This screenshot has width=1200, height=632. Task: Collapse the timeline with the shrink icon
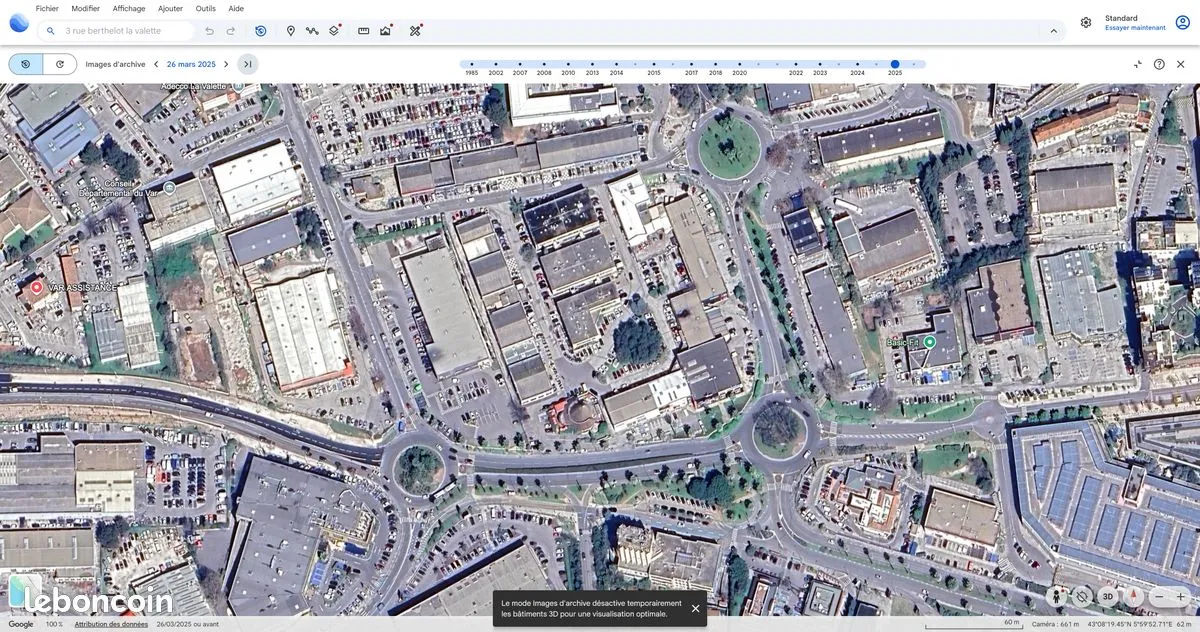coord(1138,64)
